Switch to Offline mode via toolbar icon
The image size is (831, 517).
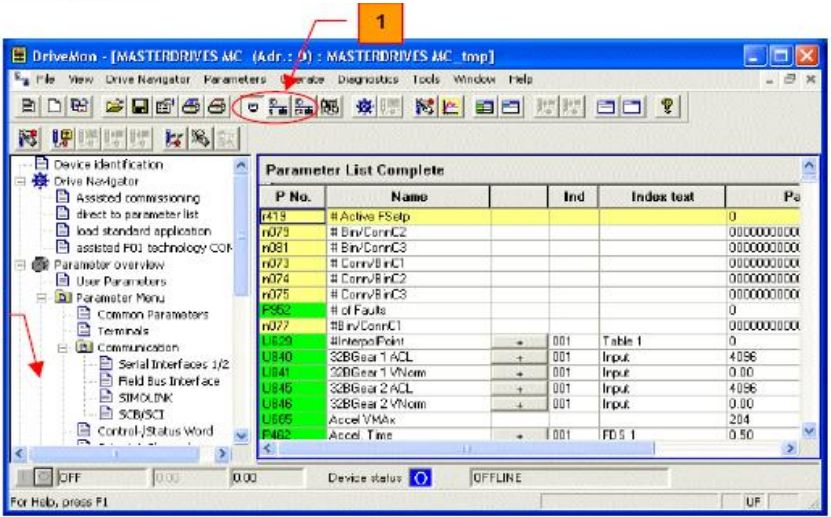click(x=253, y=107)
